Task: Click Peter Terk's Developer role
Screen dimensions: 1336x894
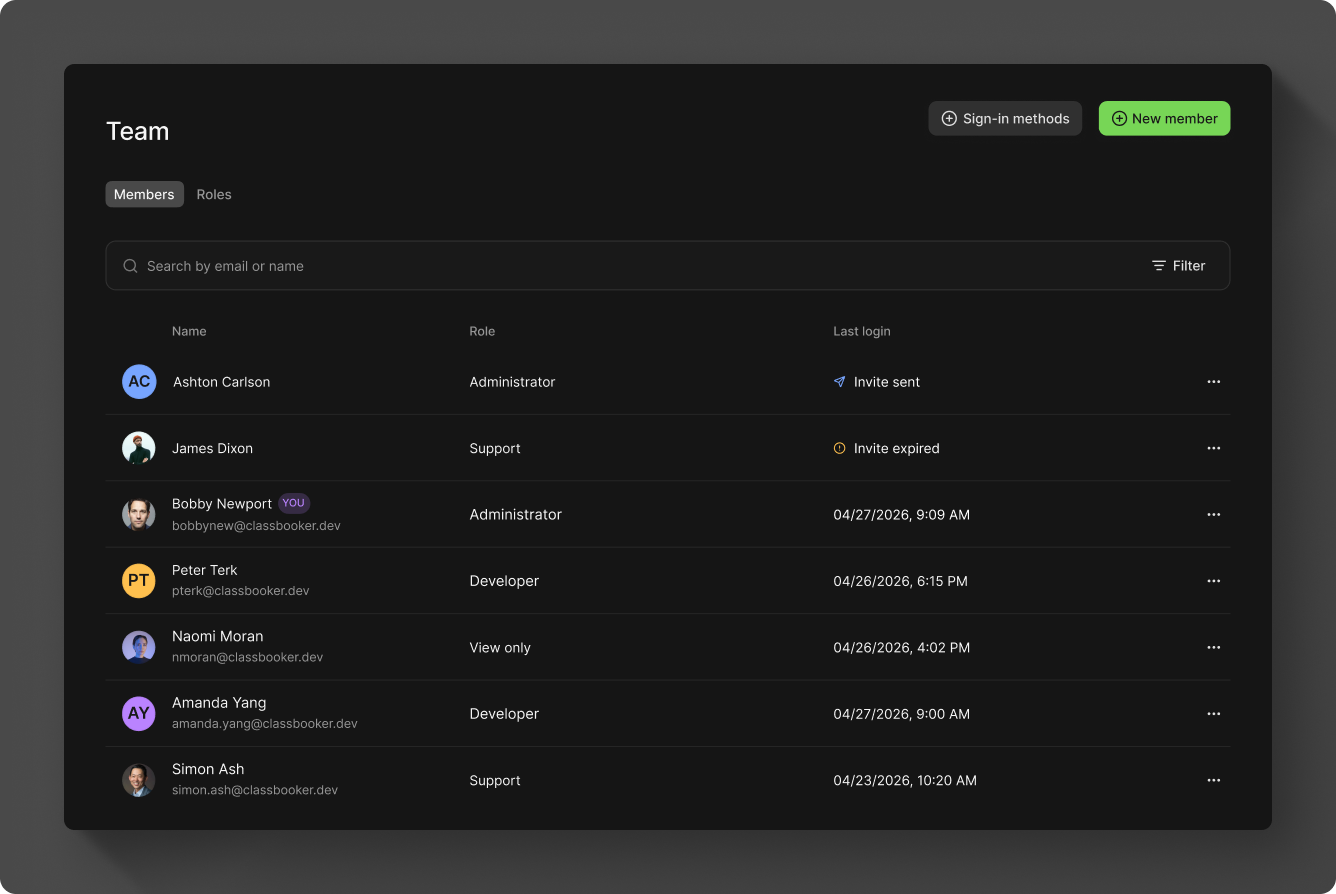Action: (504, 581)
